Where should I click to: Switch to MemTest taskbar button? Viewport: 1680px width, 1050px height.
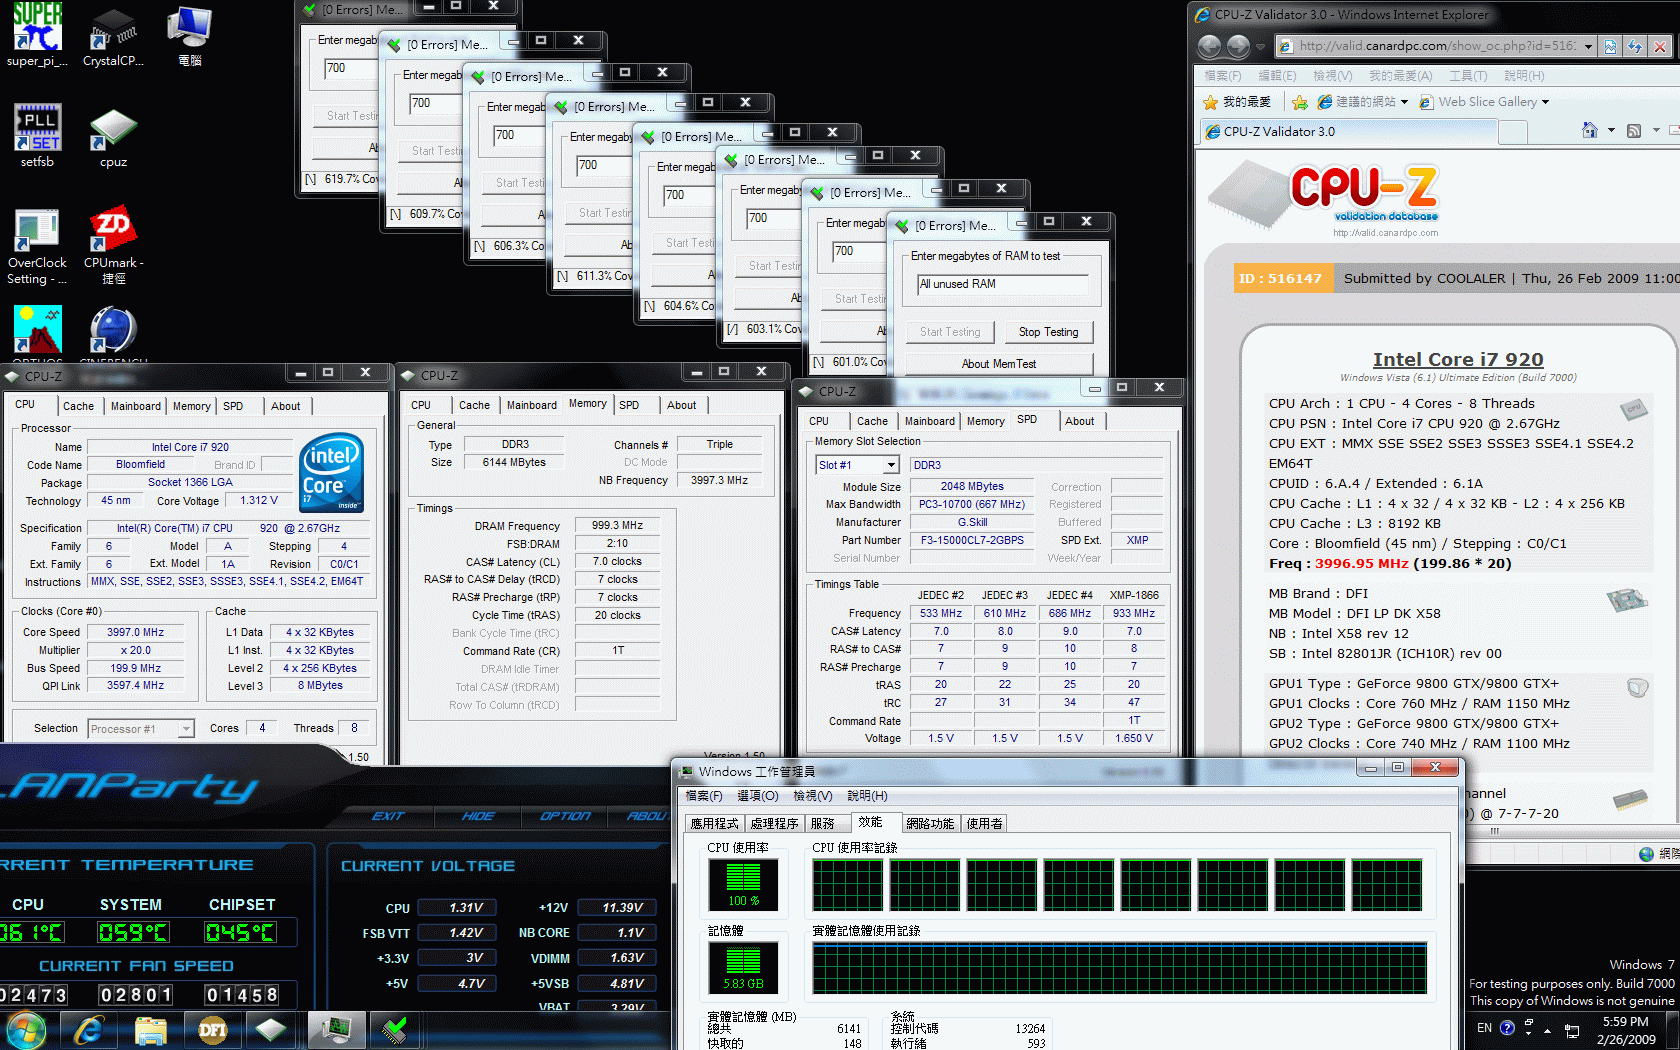point(396,1030)
